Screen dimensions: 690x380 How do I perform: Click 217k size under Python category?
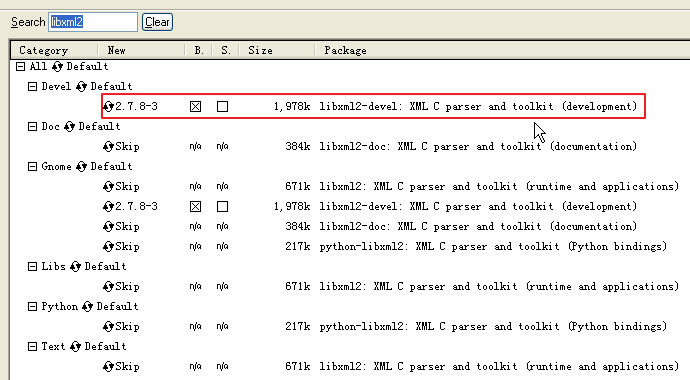click(x=298, y=326)
